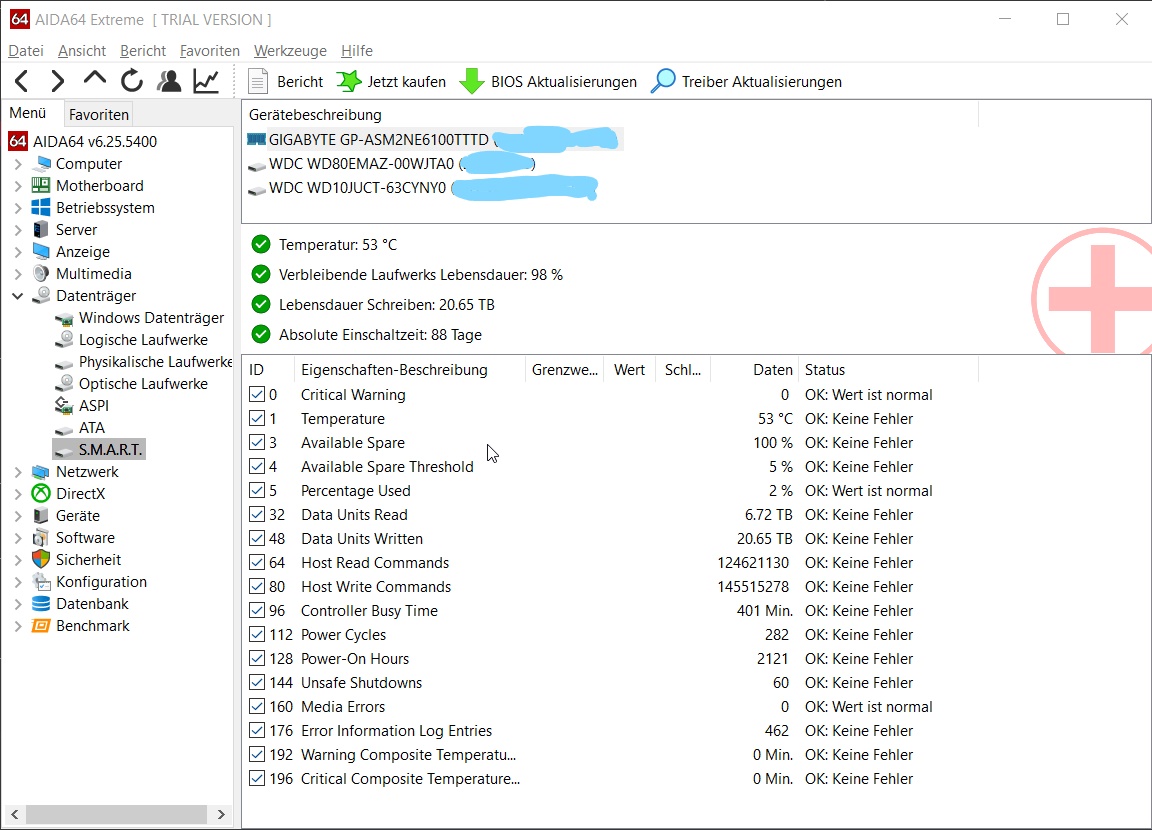Image resolution: width=1152 pixels, height=830 pixels.
Task: Click the Sicherheit shield icon
Action: pos(41,560)
